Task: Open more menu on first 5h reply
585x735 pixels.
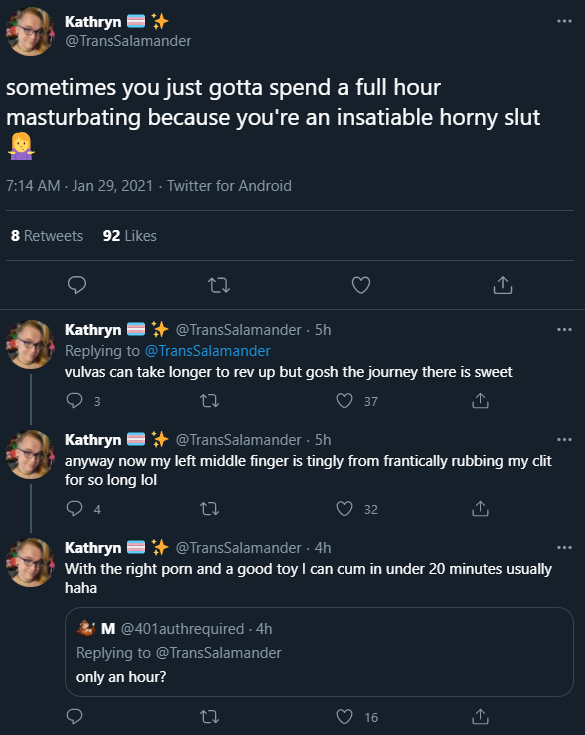Action: tap(564, 330)
